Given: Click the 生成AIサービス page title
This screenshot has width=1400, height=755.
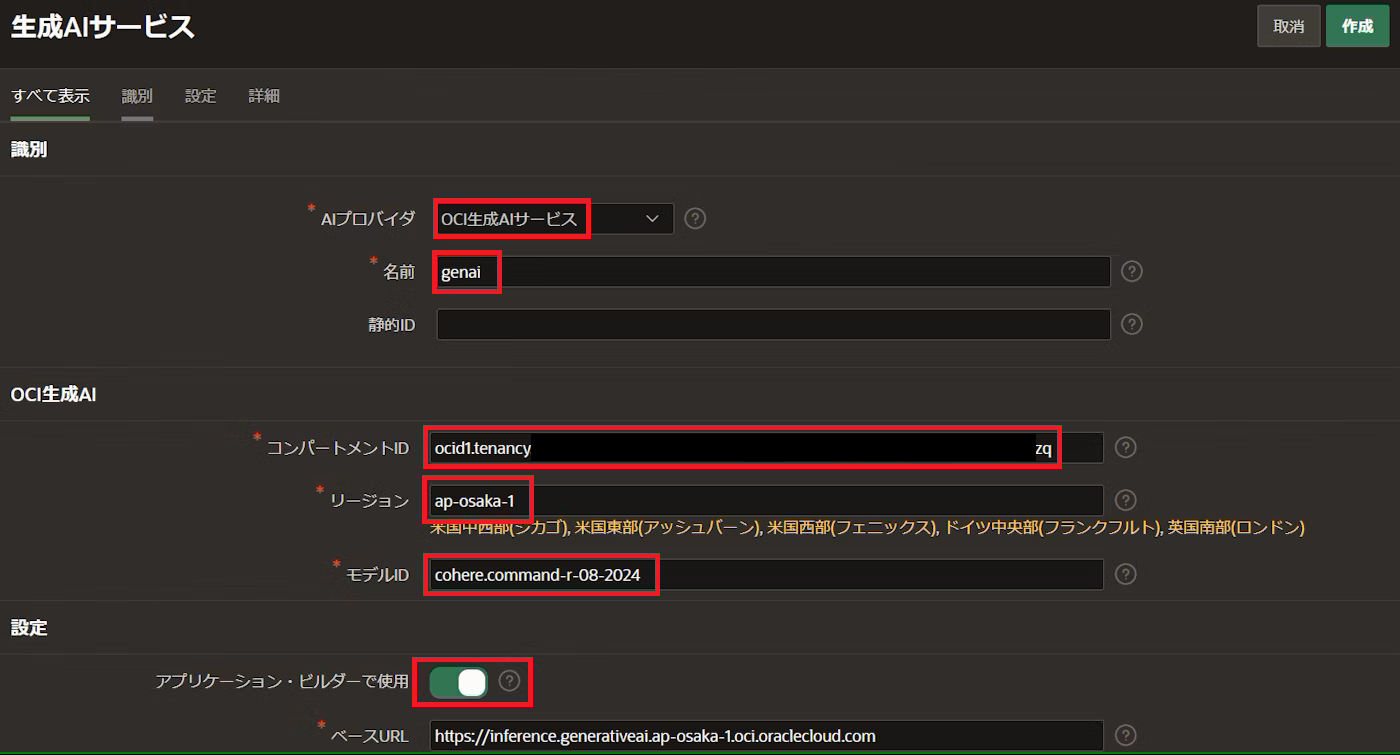Looking at the screenshot, I should (x=102, y=27).
